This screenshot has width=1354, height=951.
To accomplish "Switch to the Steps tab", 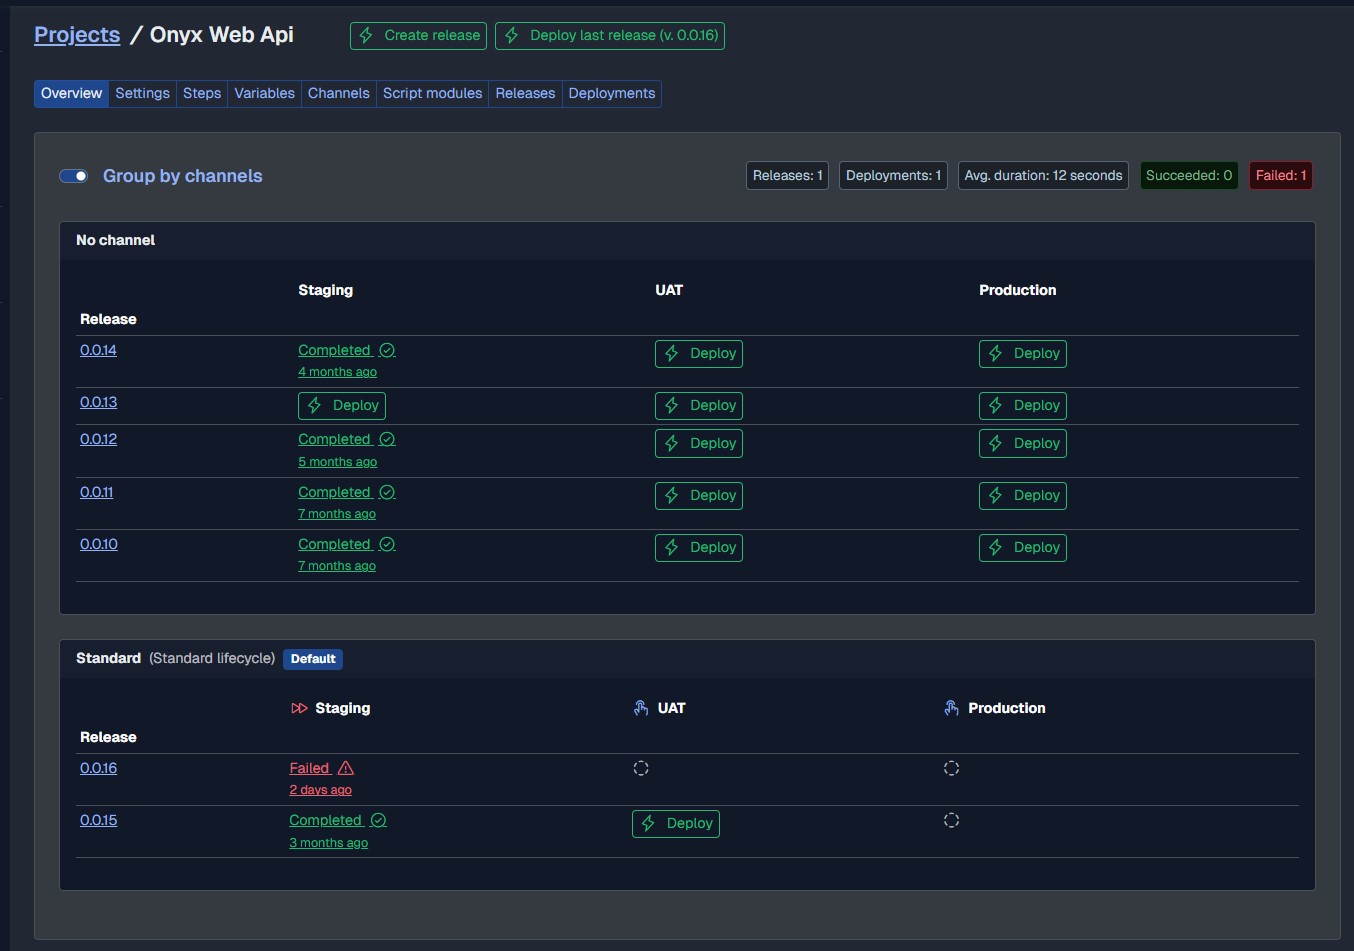I will pyautogui.click(x=202, y=93).
